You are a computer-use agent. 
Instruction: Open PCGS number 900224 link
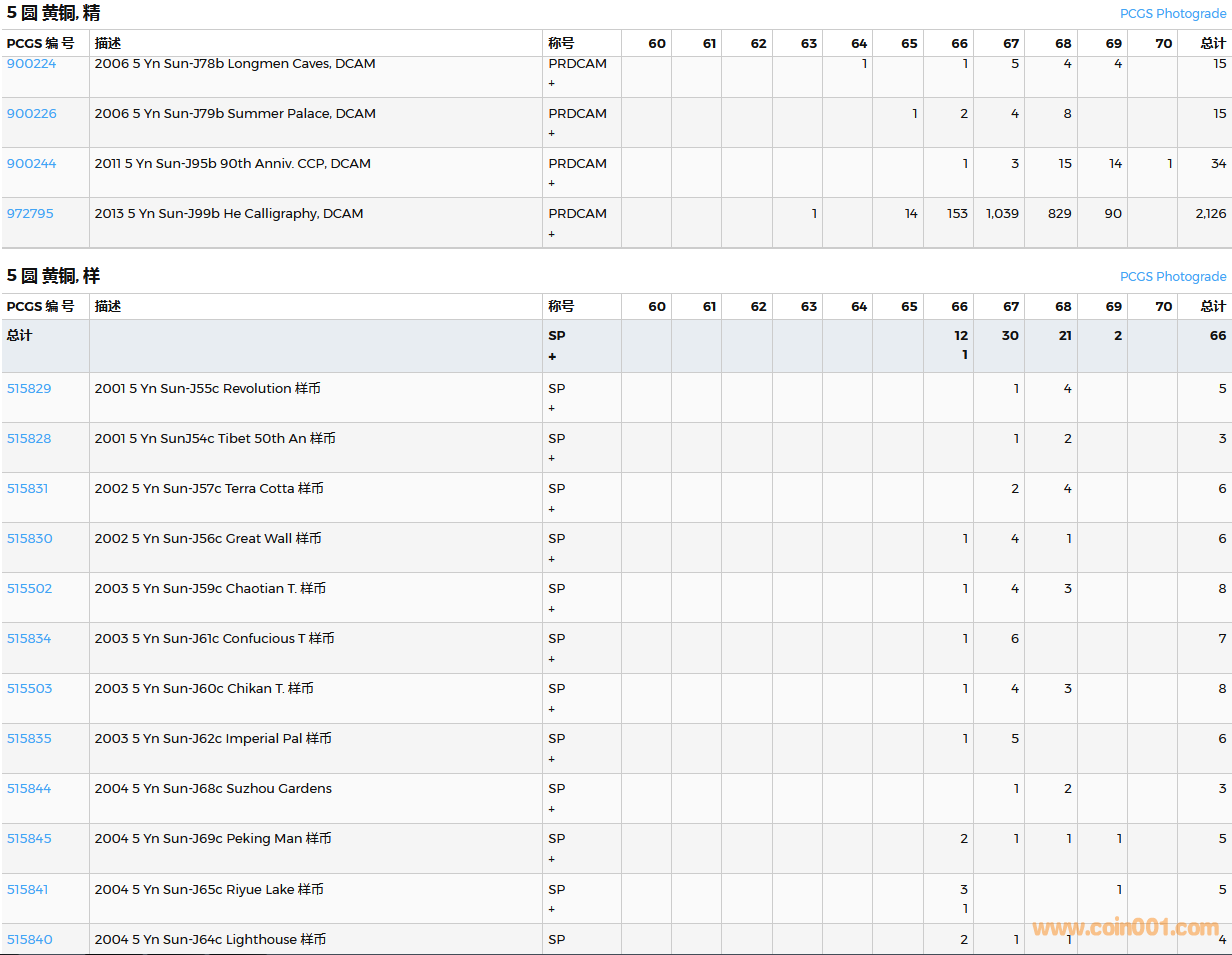[31, 64]
